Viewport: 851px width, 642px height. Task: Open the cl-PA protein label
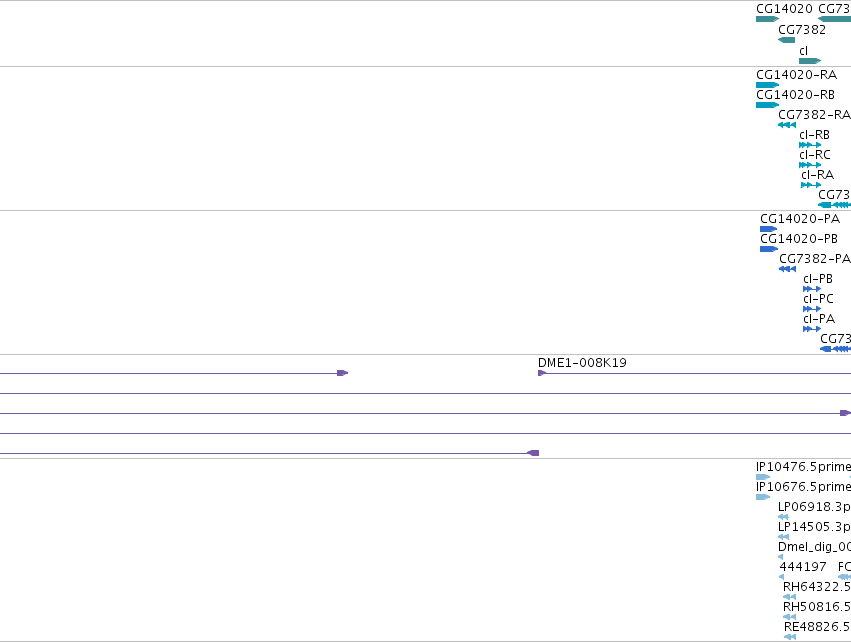(x=819, y=319)
